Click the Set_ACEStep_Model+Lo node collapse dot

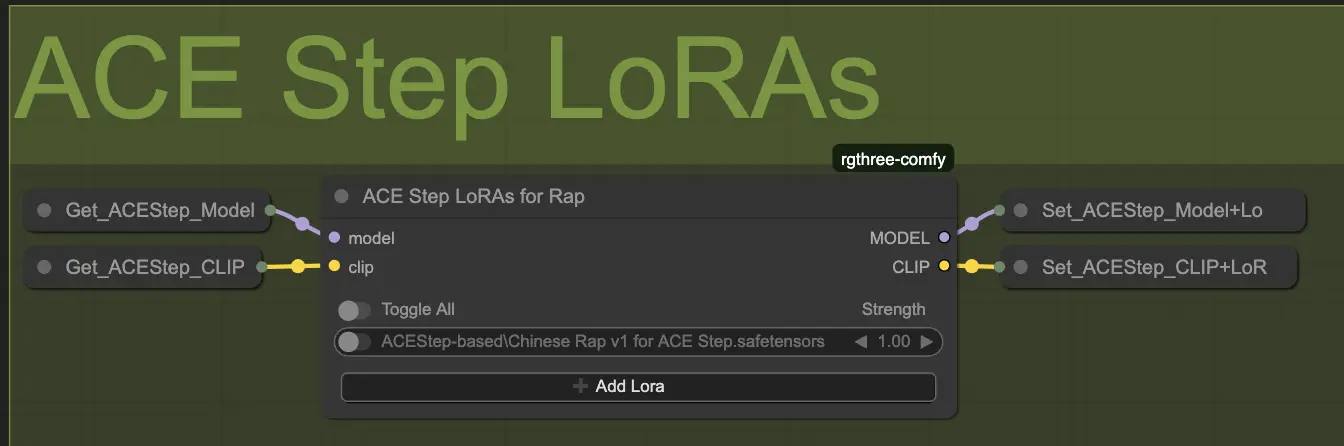coord(1020,210)
